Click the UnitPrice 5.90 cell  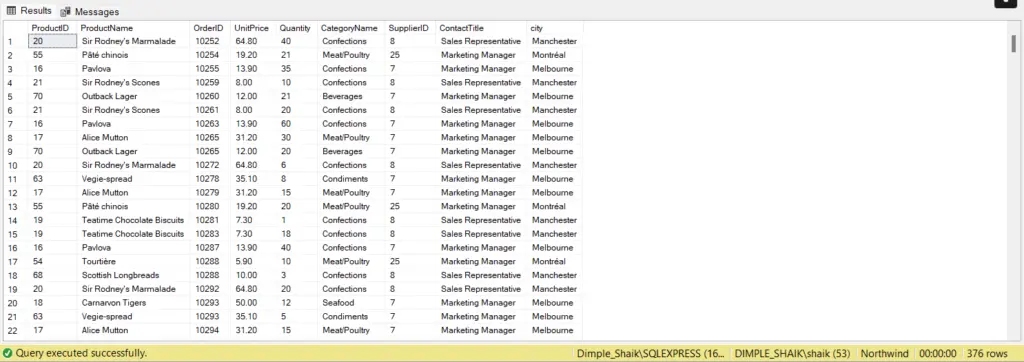253,261
